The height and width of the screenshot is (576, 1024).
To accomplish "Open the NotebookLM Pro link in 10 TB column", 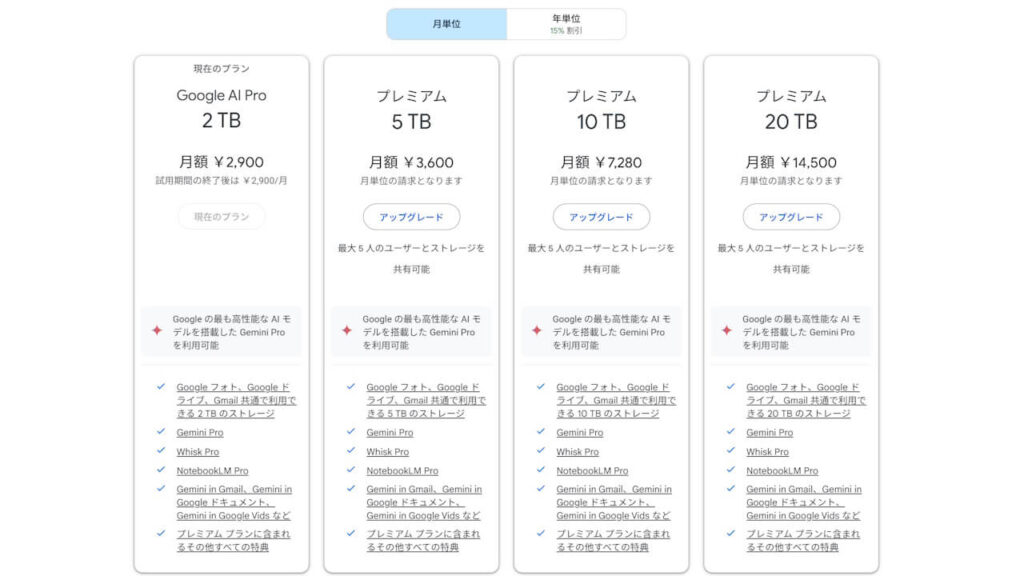I will [593, 470].
